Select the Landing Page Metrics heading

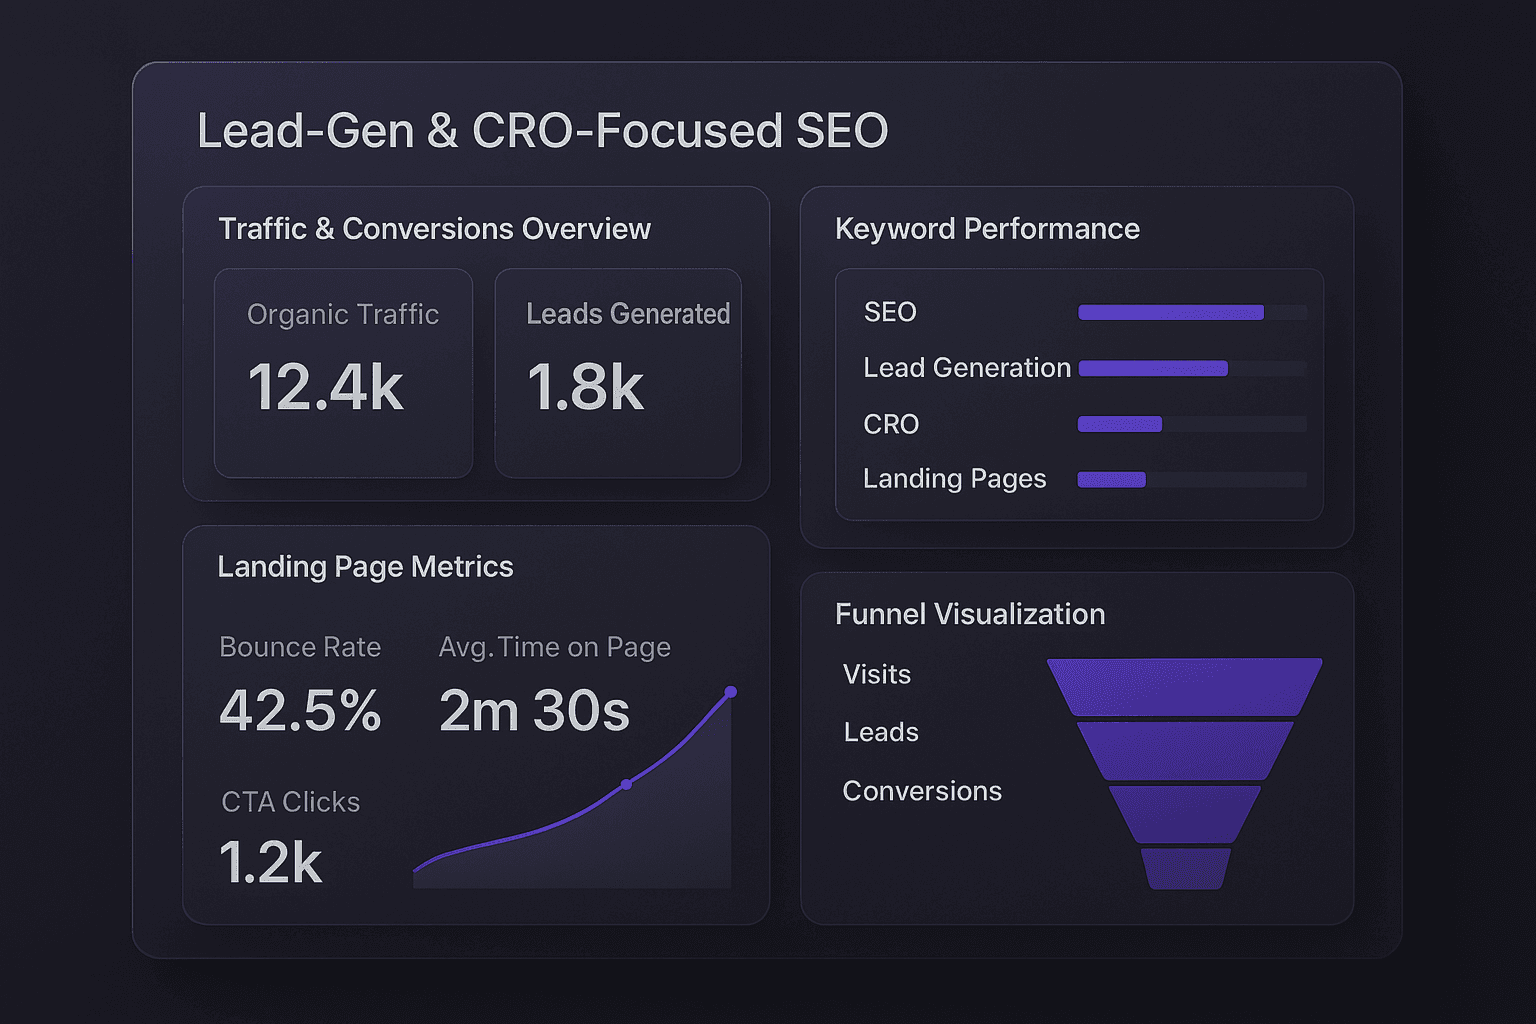pos(365,567)
